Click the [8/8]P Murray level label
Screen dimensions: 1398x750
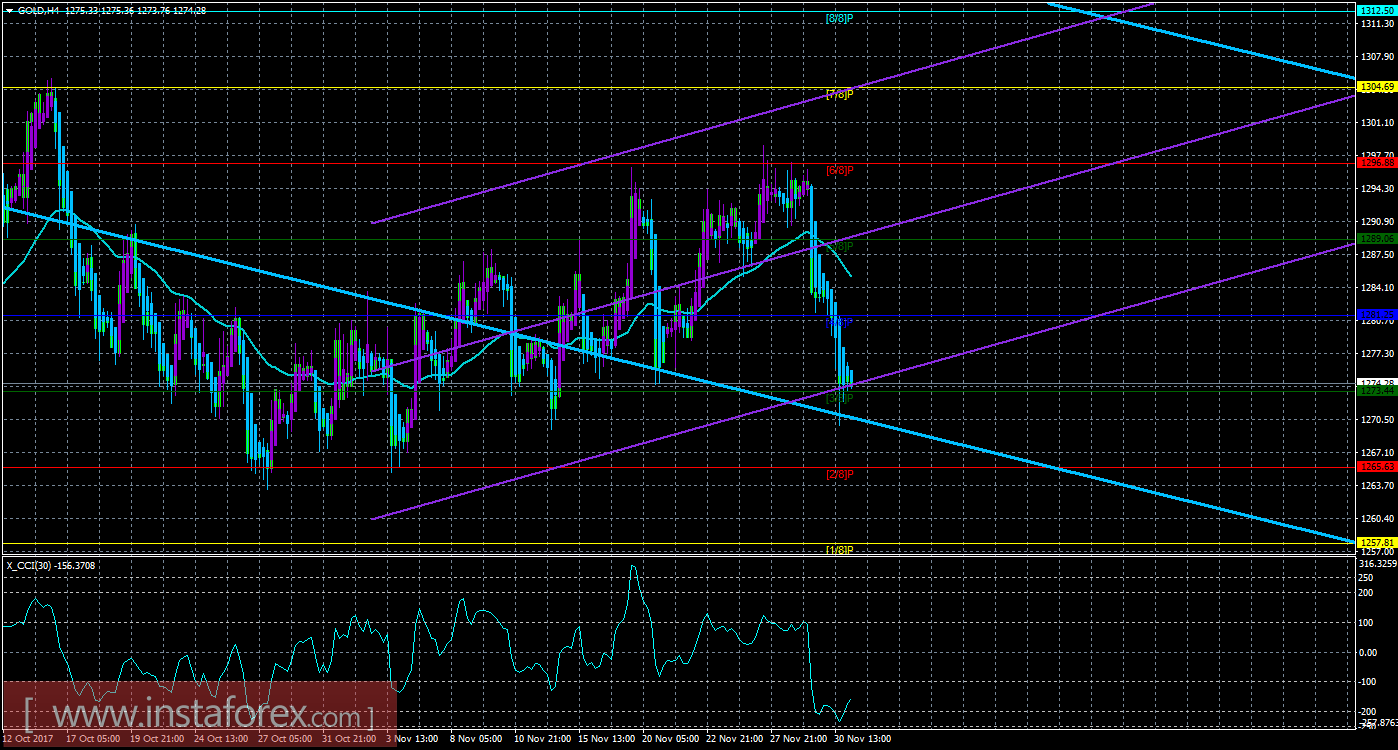pyautogui.click(x=839, y=19)
